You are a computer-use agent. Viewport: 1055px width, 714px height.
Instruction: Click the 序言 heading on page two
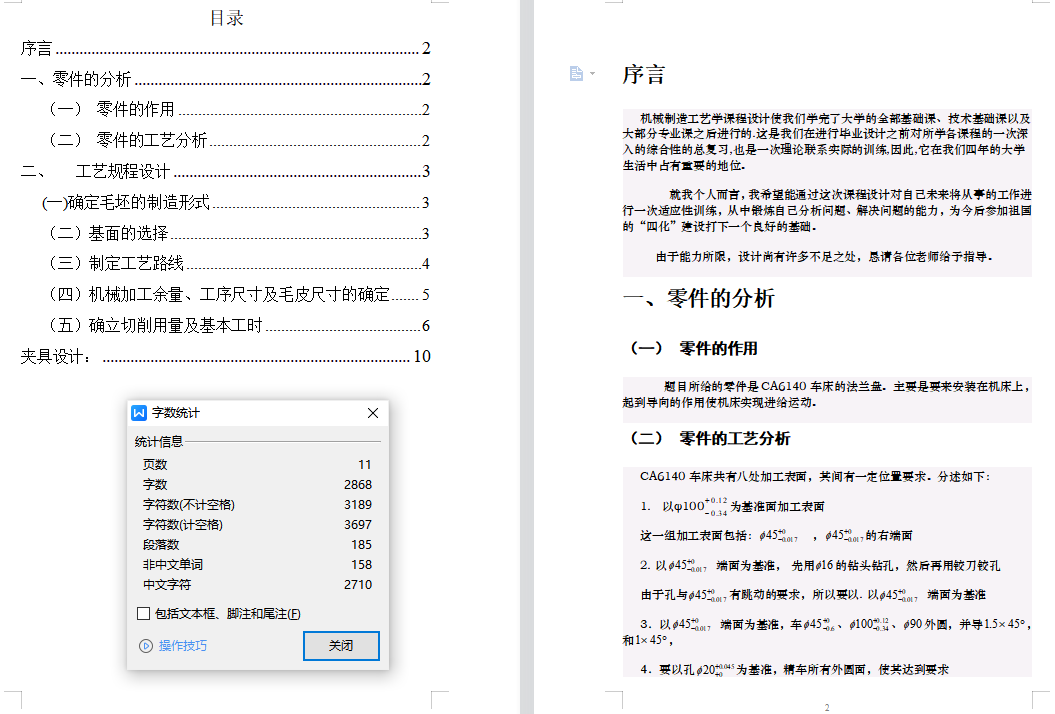pos(644,74)
